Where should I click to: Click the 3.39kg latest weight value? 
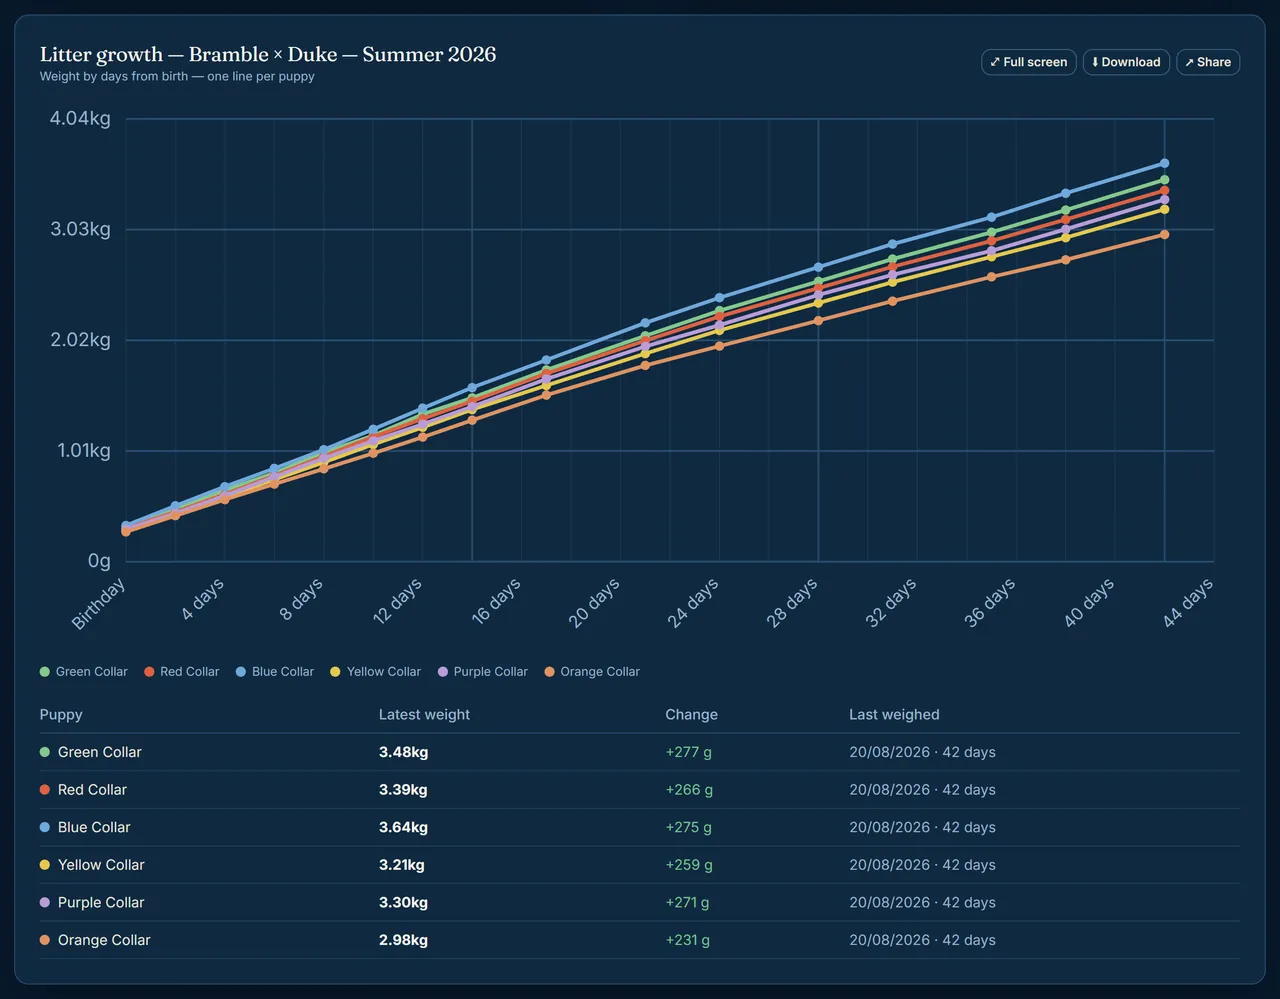[x=403, y=790]
